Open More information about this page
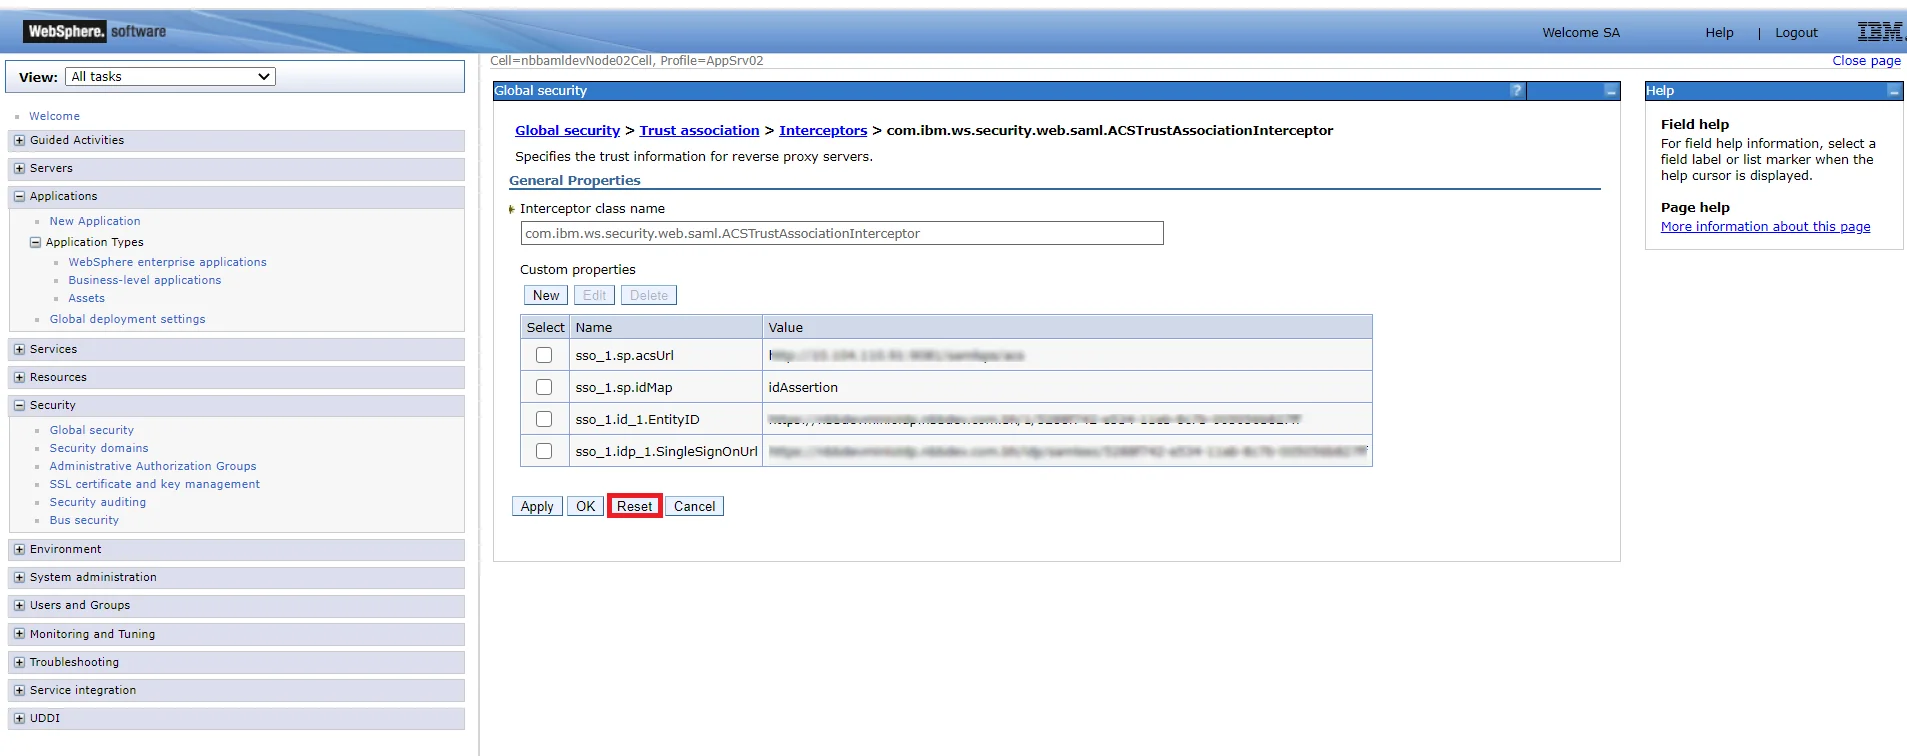This screenshot has height=756, width=1907. (1765, 227)
